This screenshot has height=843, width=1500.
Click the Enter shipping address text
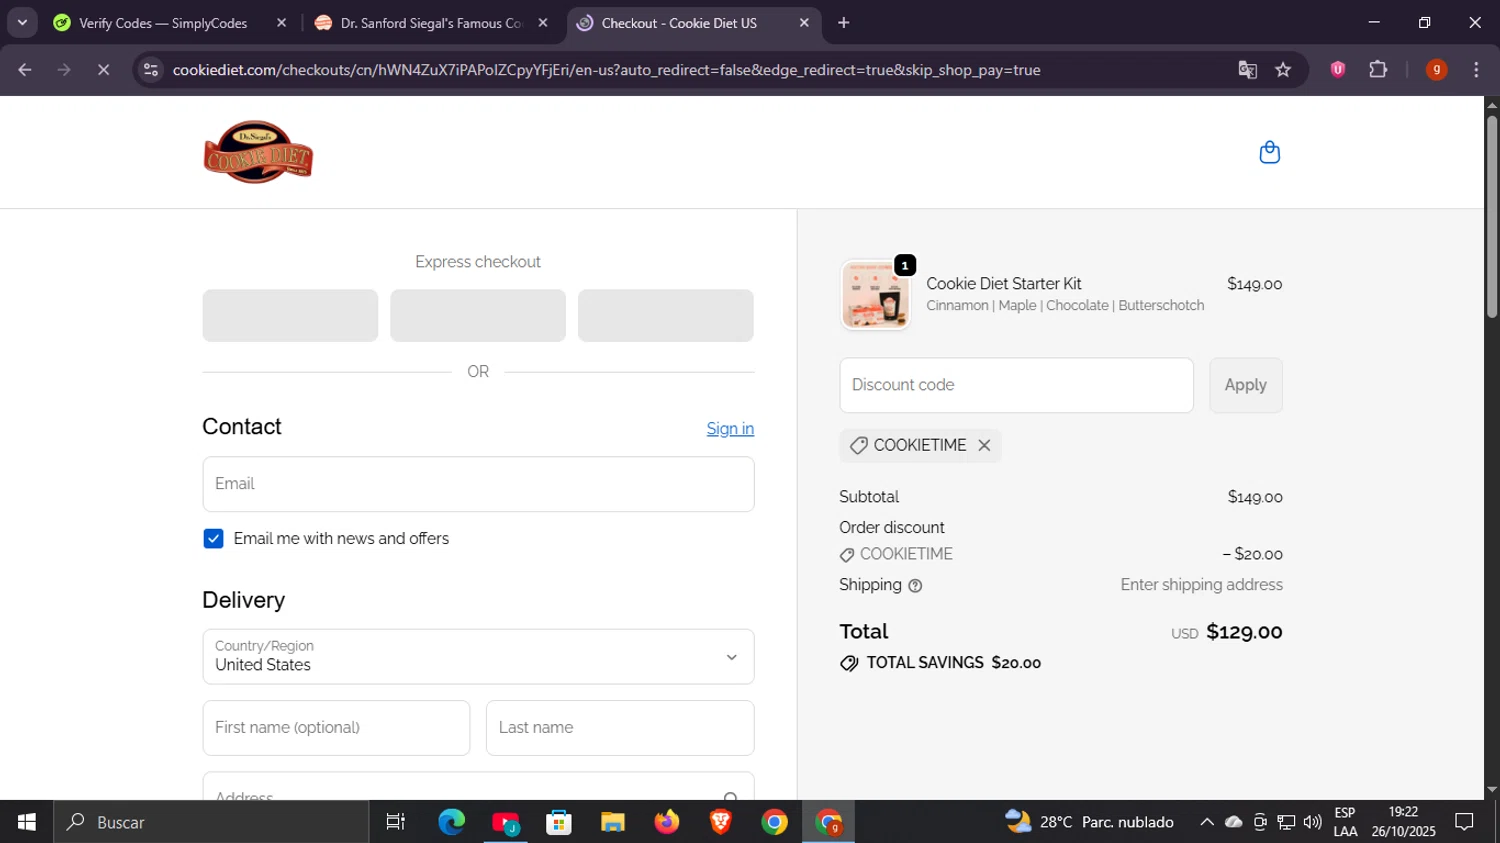point(1201,585)
